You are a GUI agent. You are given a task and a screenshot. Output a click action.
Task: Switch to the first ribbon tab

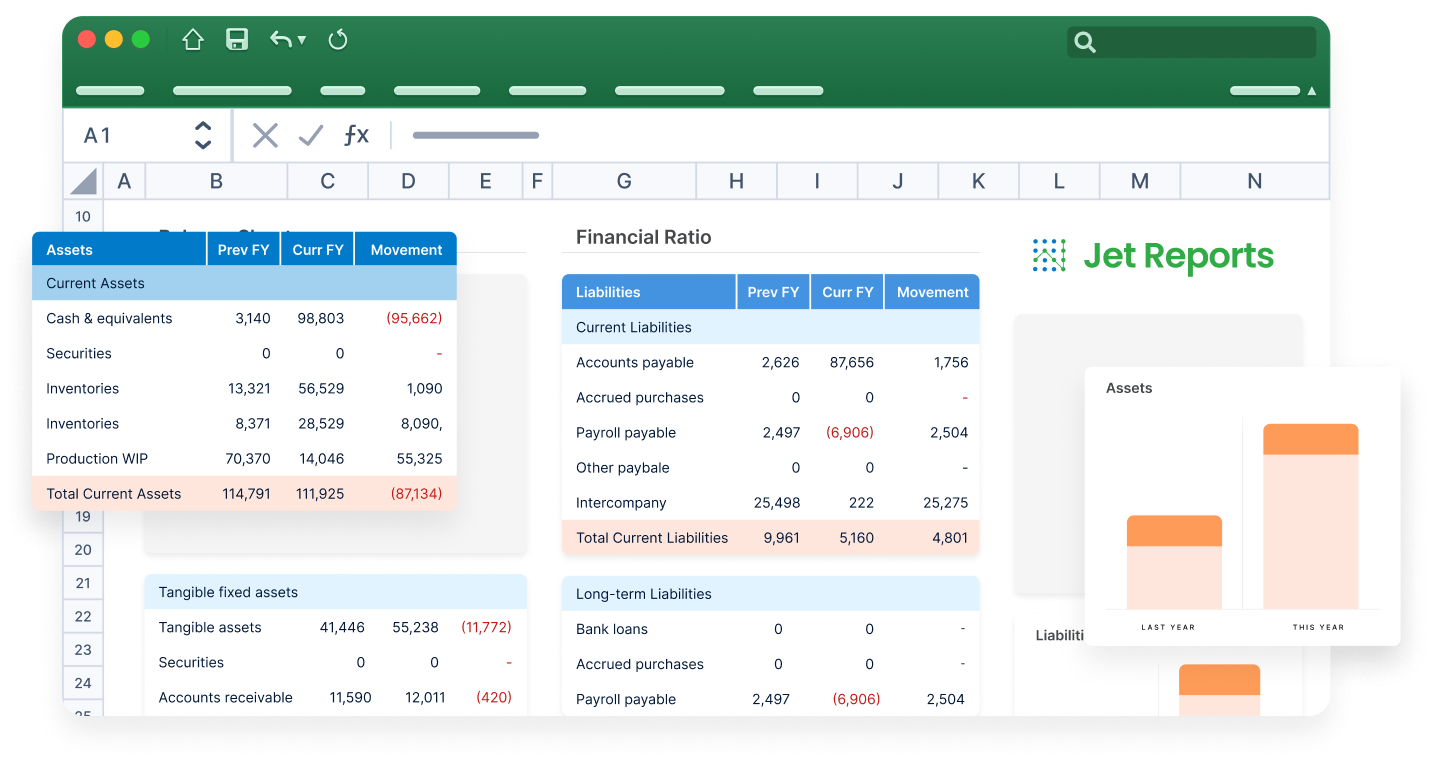(x=109, y=90)
